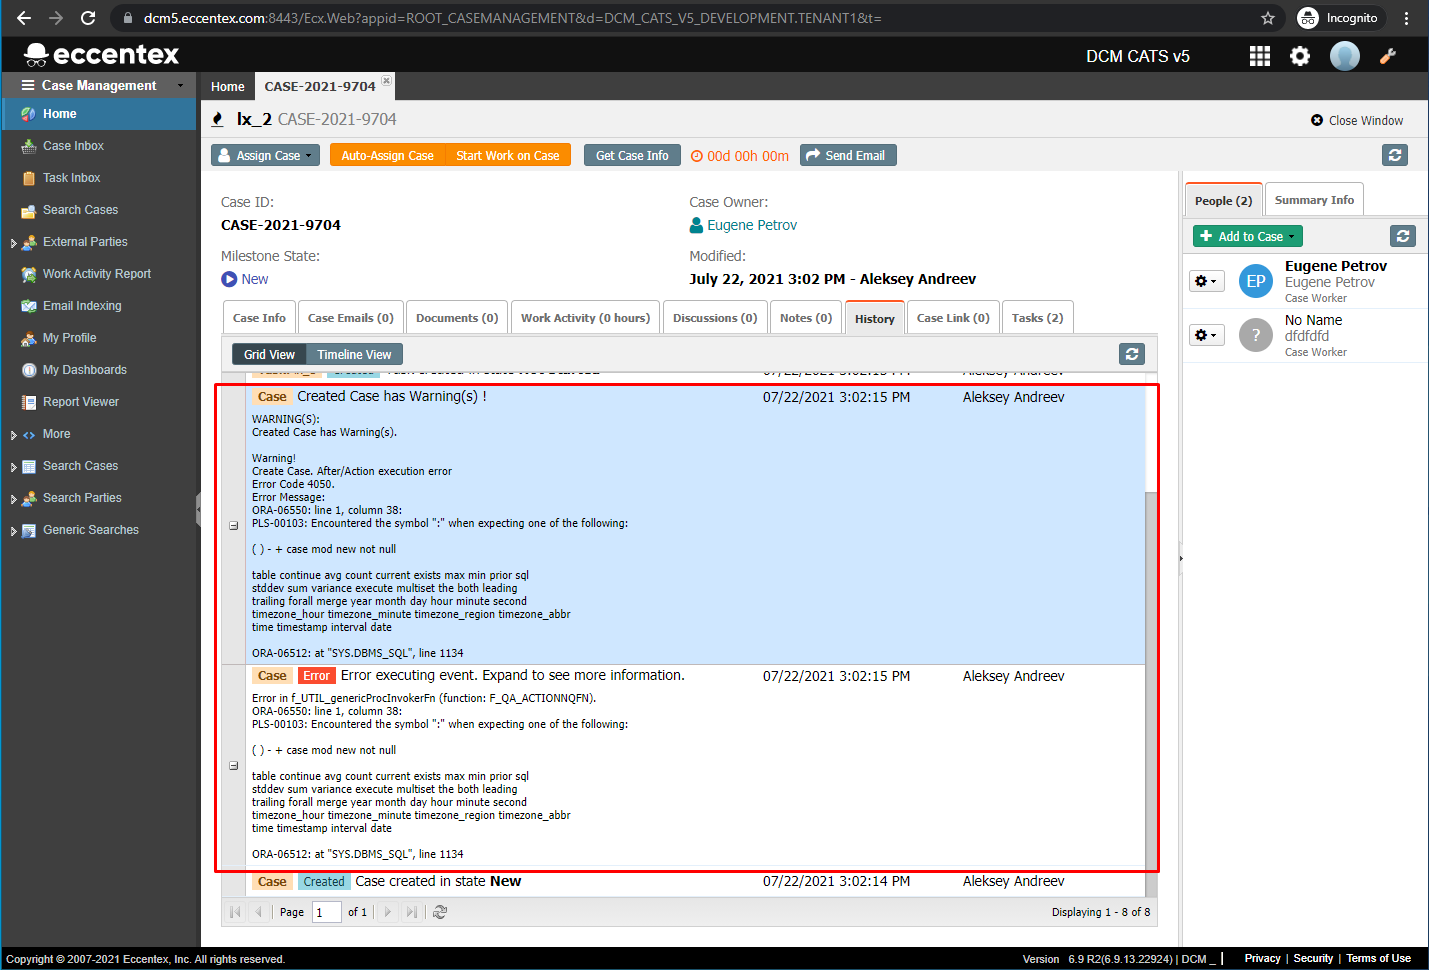
Task: Switch to Case Info tab
Action: 259,317
